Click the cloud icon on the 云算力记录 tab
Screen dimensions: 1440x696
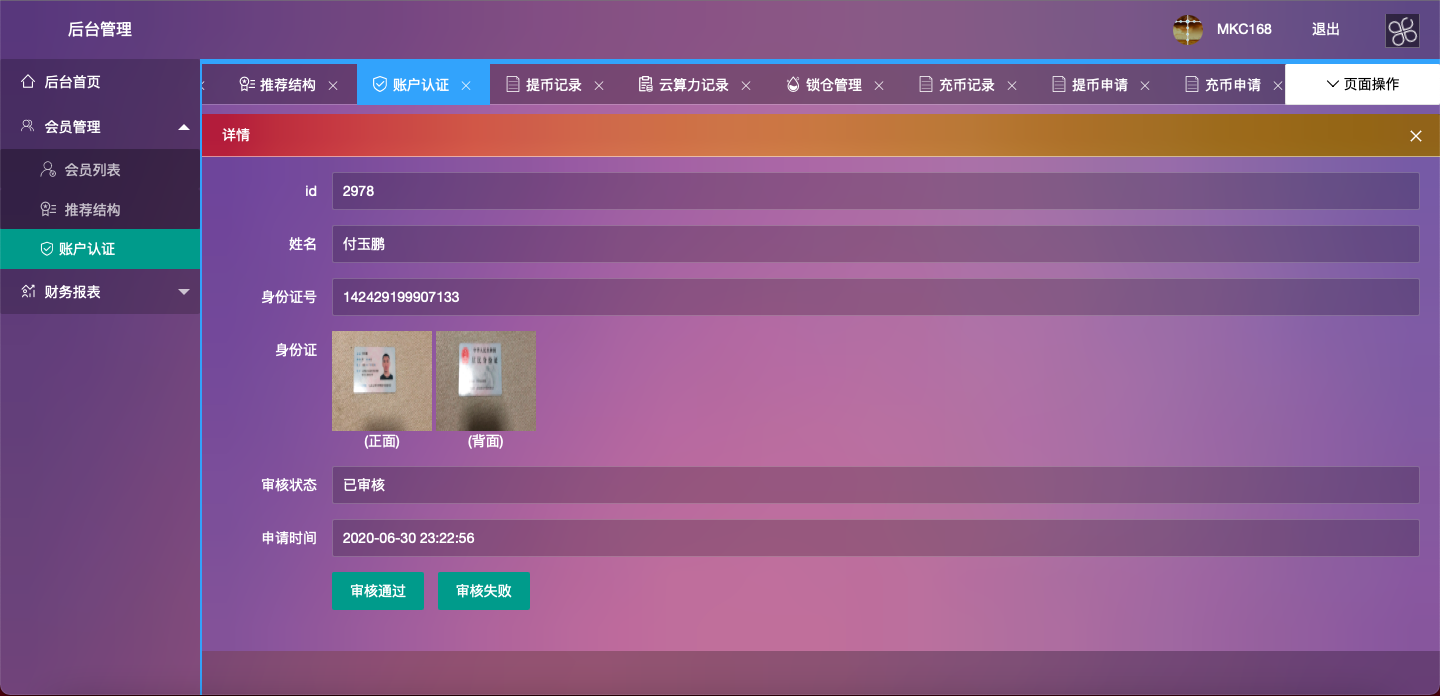pos(645,84)
